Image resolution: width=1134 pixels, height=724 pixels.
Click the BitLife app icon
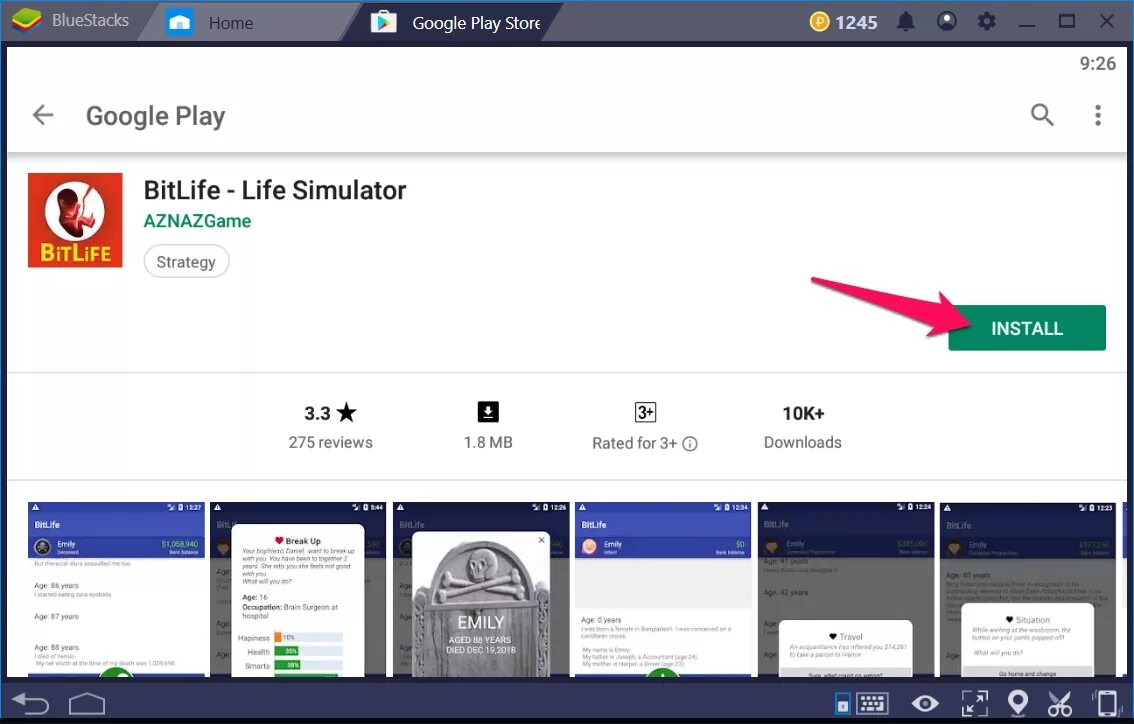pos(75,220)
